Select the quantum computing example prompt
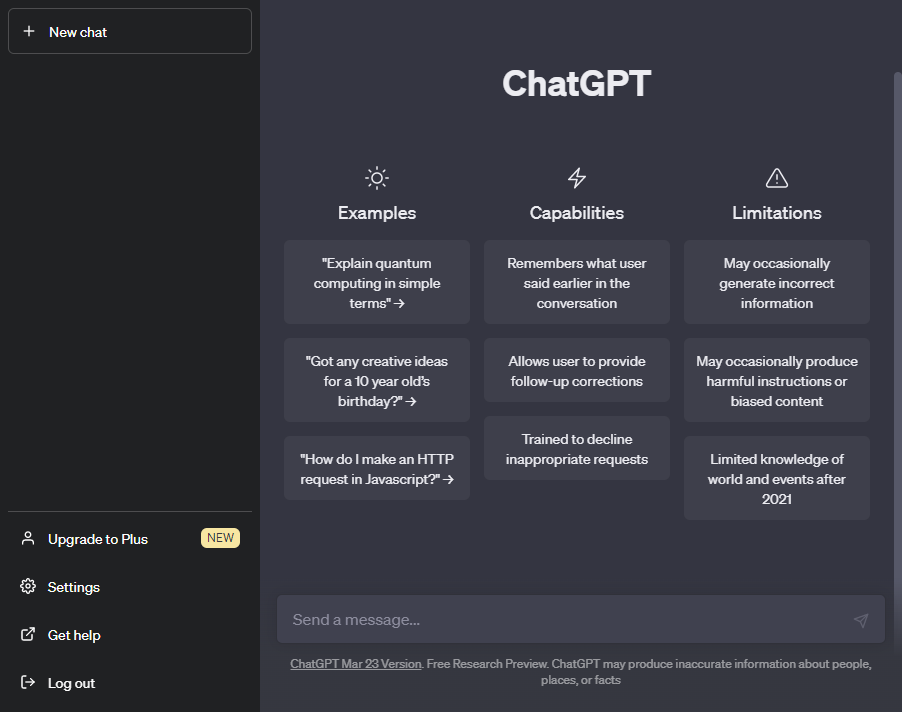Viewport: 902px width, 712px height. click(x=376, y=282)
